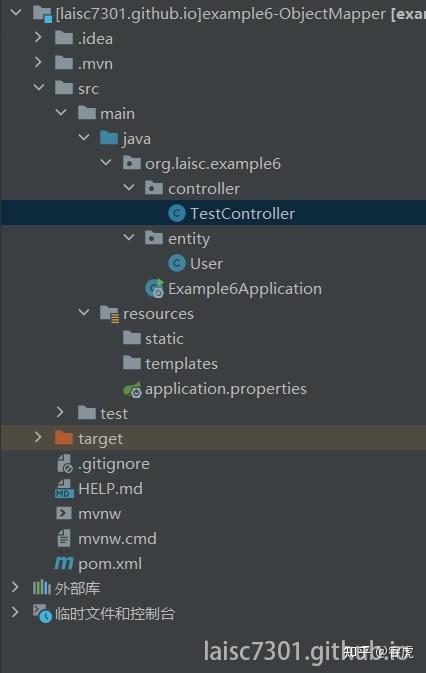Image resolution: width=426 pixels, height=673 pixels.
Task: Expand the test folder
Action: 60,412
